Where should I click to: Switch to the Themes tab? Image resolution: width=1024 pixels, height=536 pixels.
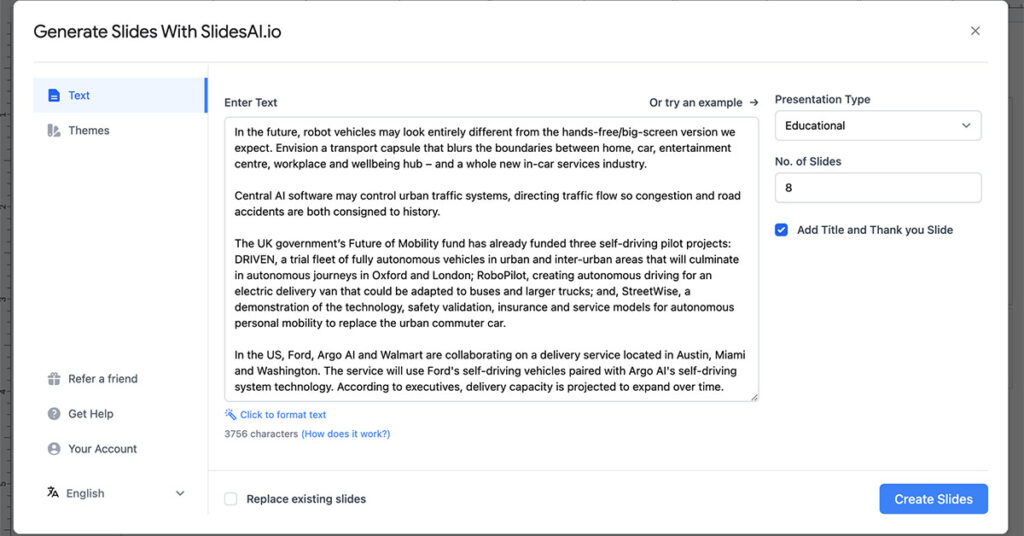pyautogui.click(x=88, y=131)
